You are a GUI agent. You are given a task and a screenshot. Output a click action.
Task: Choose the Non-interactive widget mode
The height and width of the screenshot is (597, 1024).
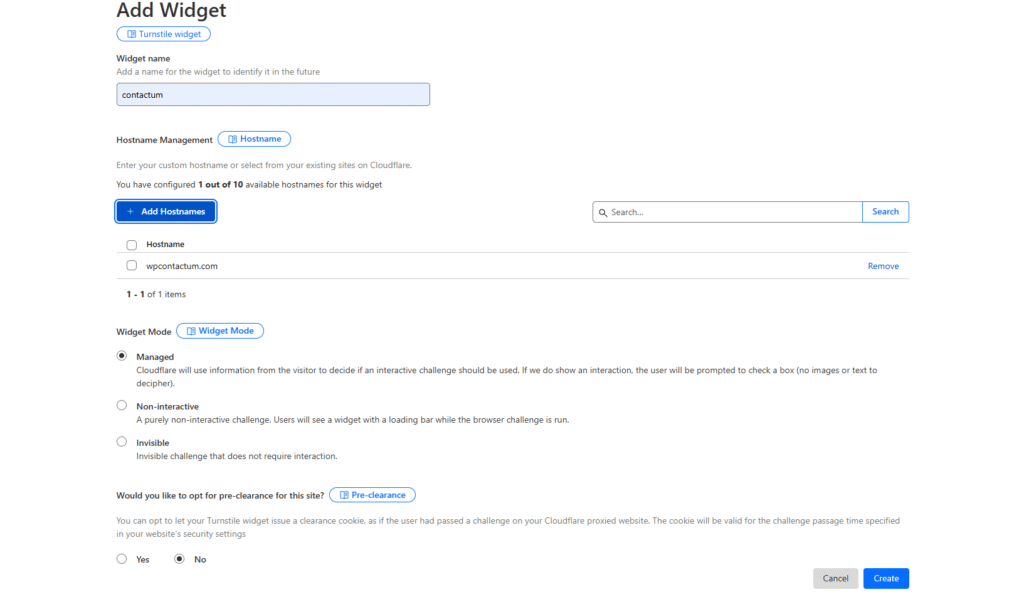tap(122, 406)
